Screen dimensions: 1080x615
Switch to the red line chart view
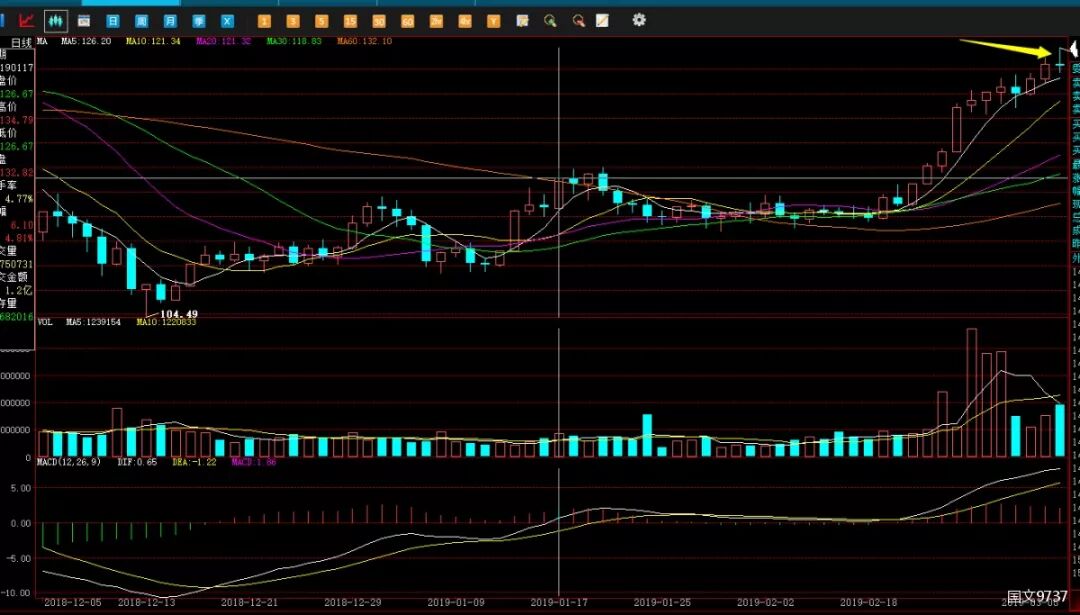(x=27, y=21)
